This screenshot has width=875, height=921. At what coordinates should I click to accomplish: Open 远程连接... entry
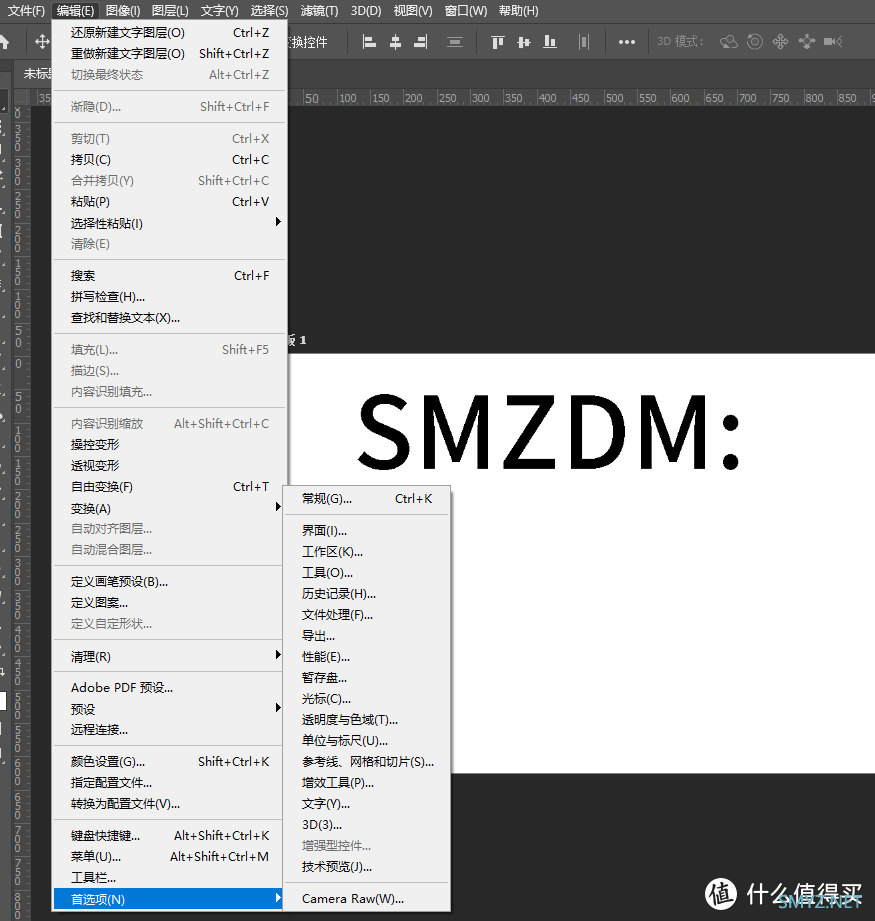(169, 730)
